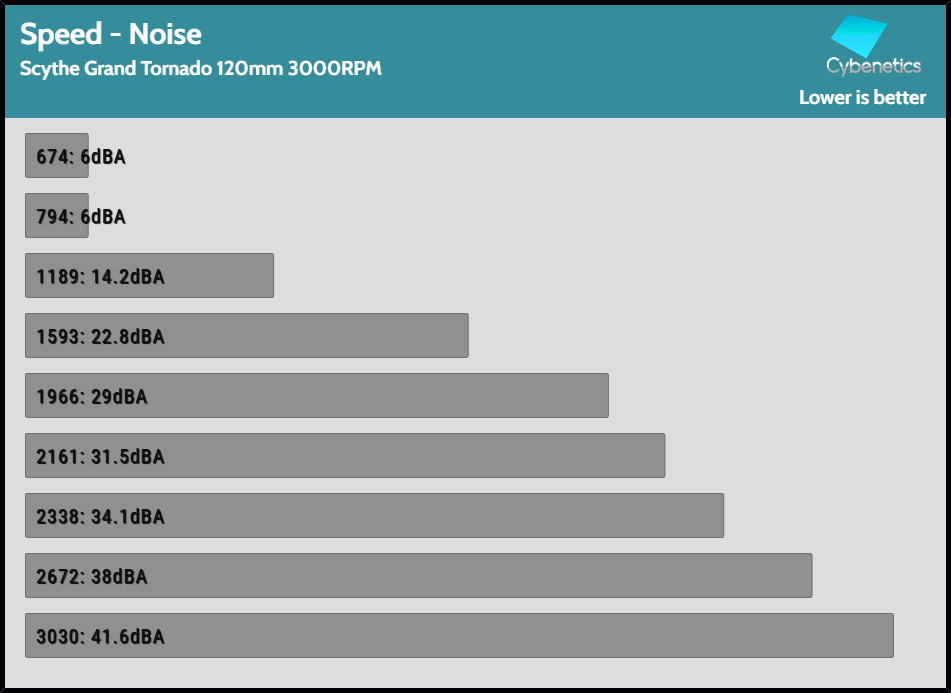Click the '1593: 22.8dBA' label text

[100, 337]
